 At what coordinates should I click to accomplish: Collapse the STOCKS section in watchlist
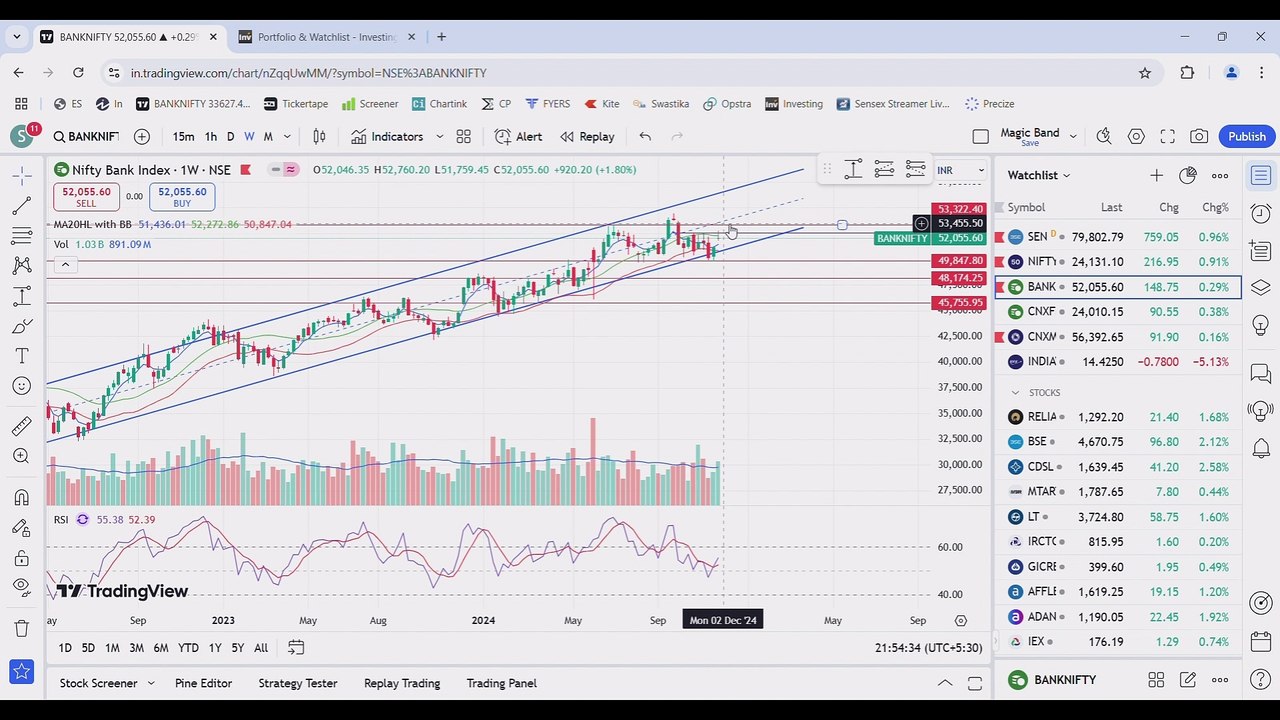click(1015, 393)
